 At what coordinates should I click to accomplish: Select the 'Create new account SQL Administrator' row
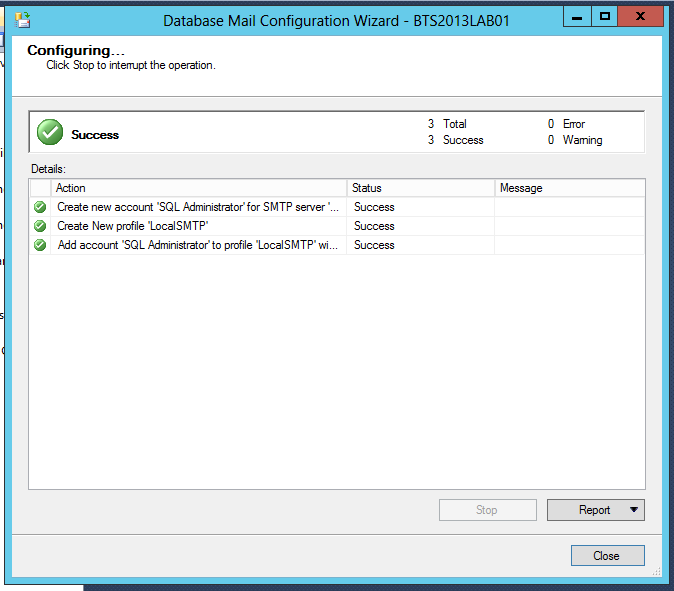point(198,207)
